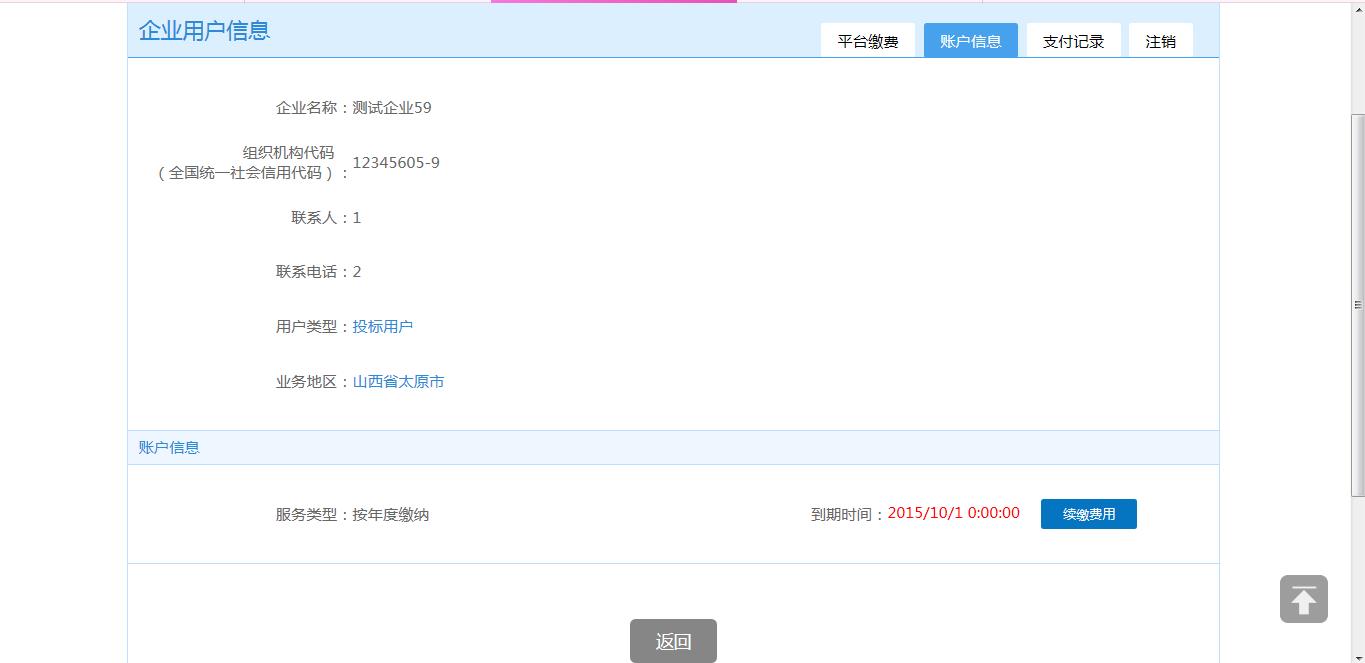Viewport: 1365px width, 663px height.
Task: Switch to the 支付记录 tab
Action: click(1073, 41)
